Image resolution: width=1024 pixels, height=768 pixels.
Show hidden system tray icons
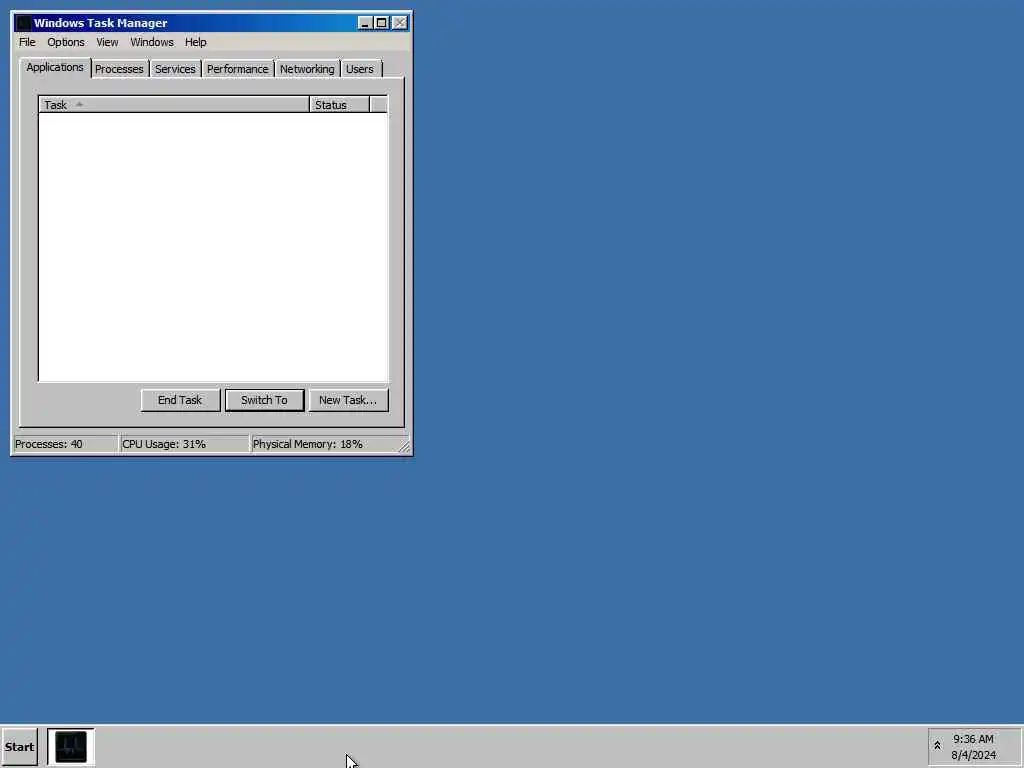[x=937, y=746]
